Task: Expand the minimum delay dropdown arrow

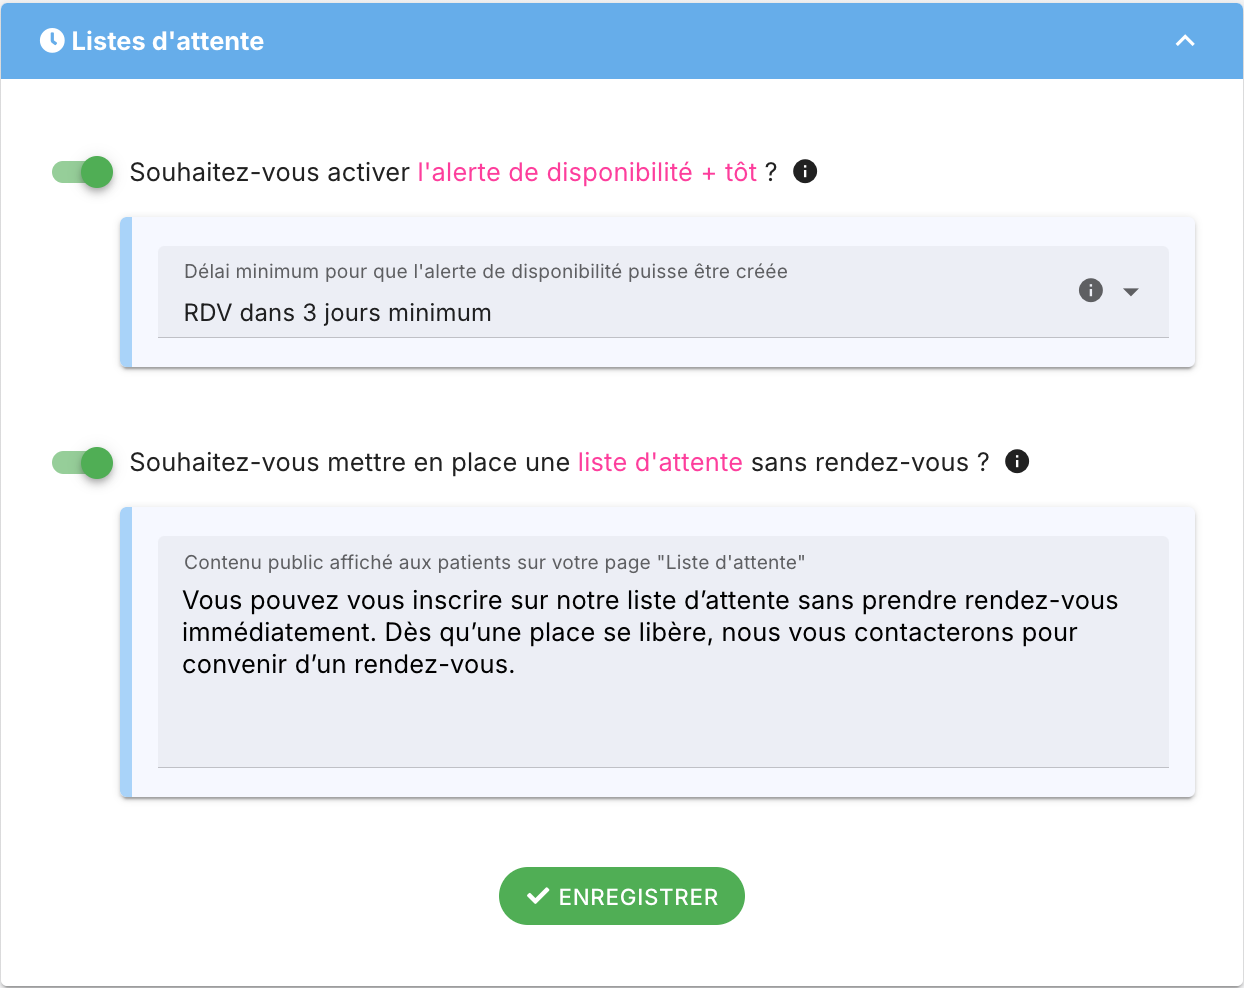Action: (1131, 292)
